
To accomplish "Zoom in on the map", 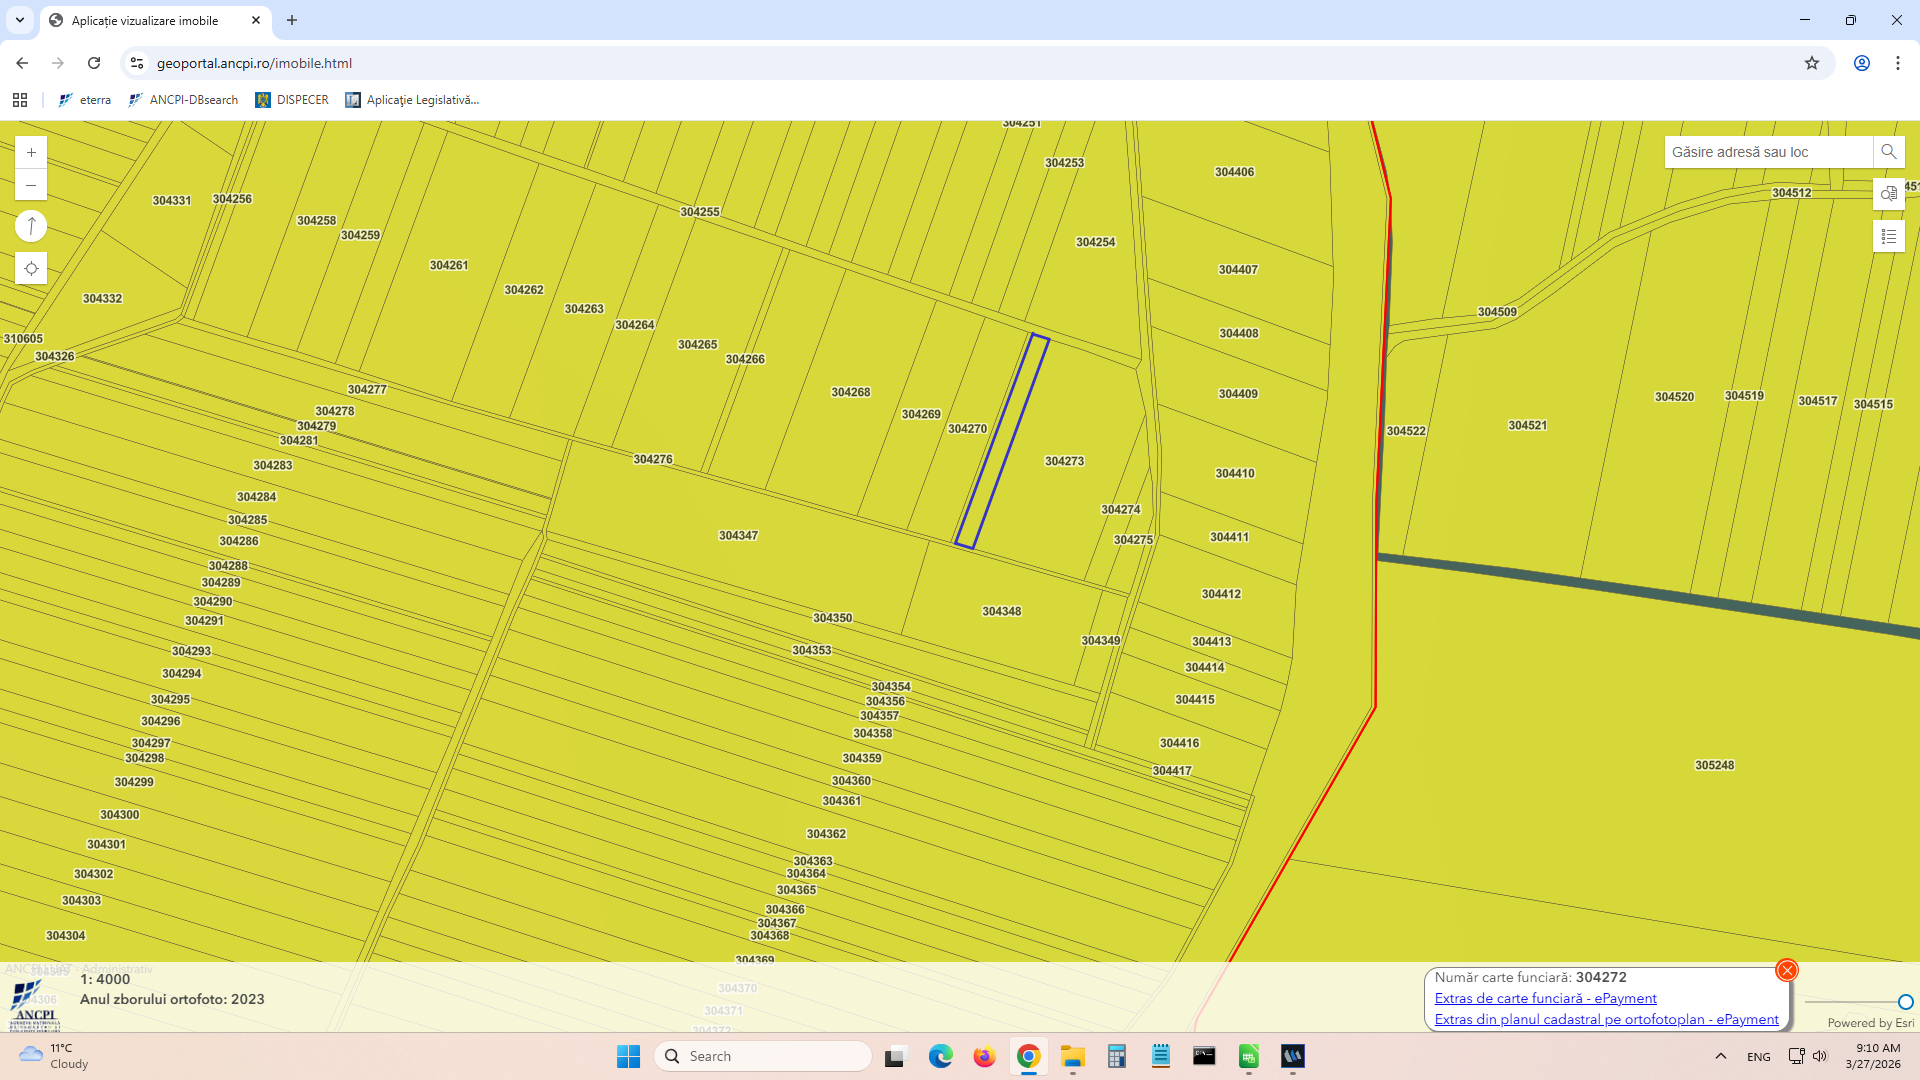I will 31,152.
